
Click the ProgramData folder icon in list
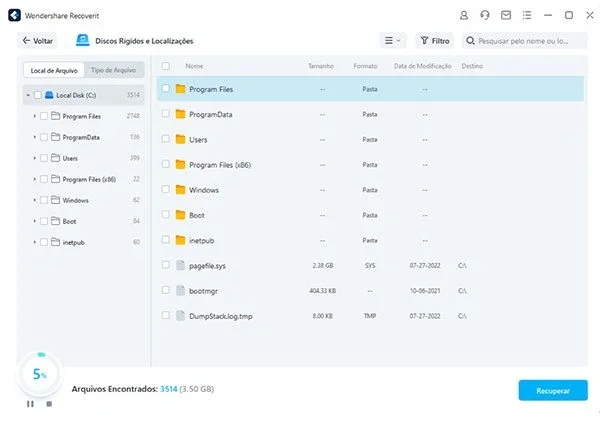[x=180, y=114]
